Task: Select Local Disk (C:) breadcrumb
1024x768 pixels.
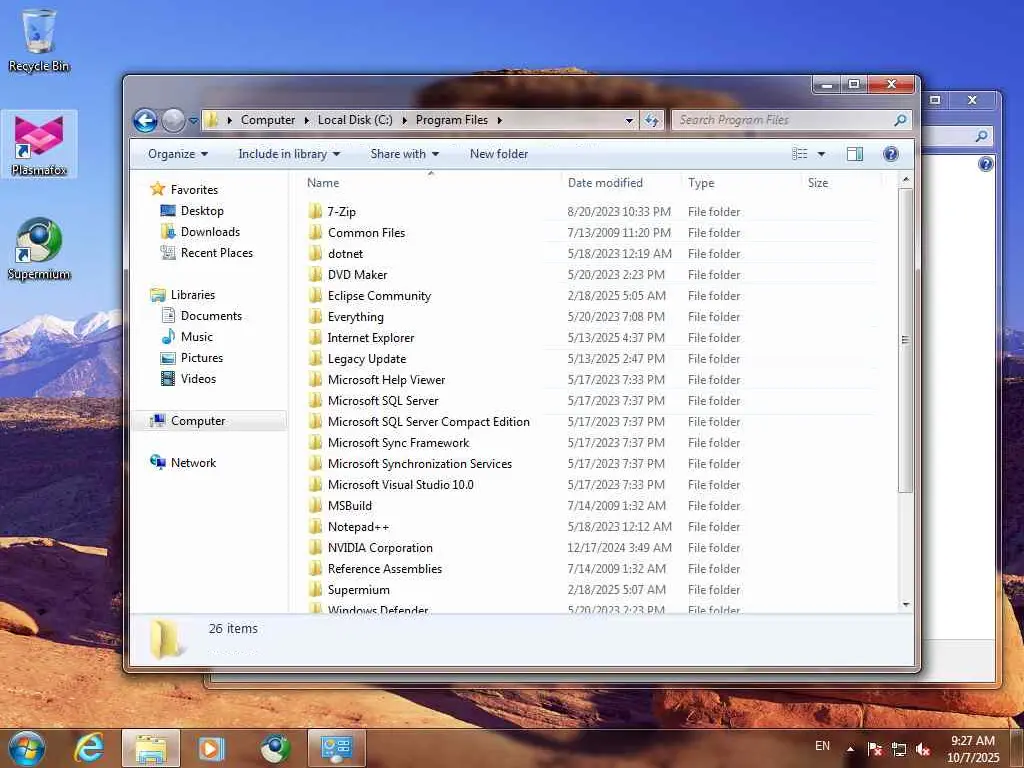Action: coord(355,120)
